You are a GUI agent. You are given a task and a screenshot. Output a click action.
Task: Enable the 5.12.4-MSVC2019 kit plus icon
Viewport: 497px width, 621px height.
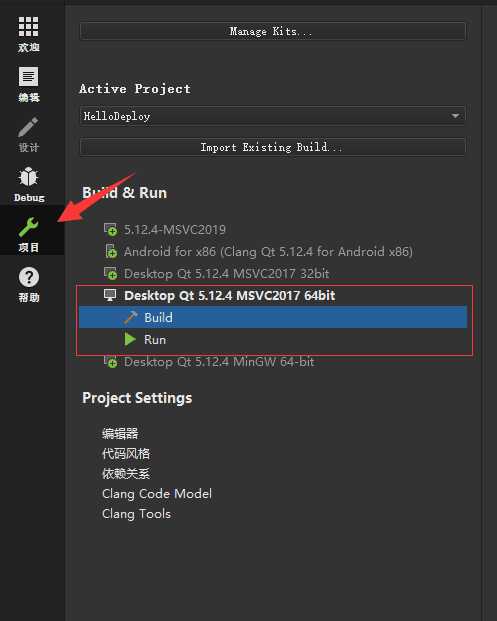pyautogui.click(x=110, y=230)
